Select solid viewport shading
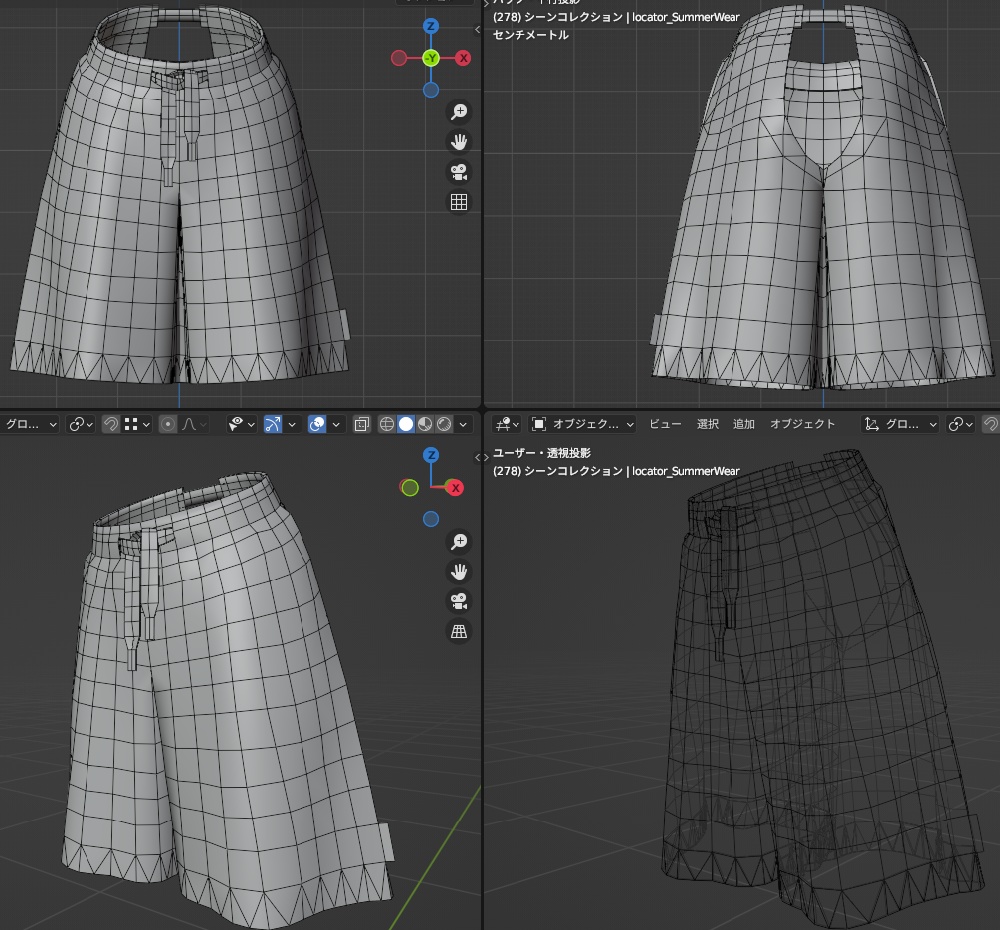The width and height of the screenshot is (1000, 930). pos(406,424)
